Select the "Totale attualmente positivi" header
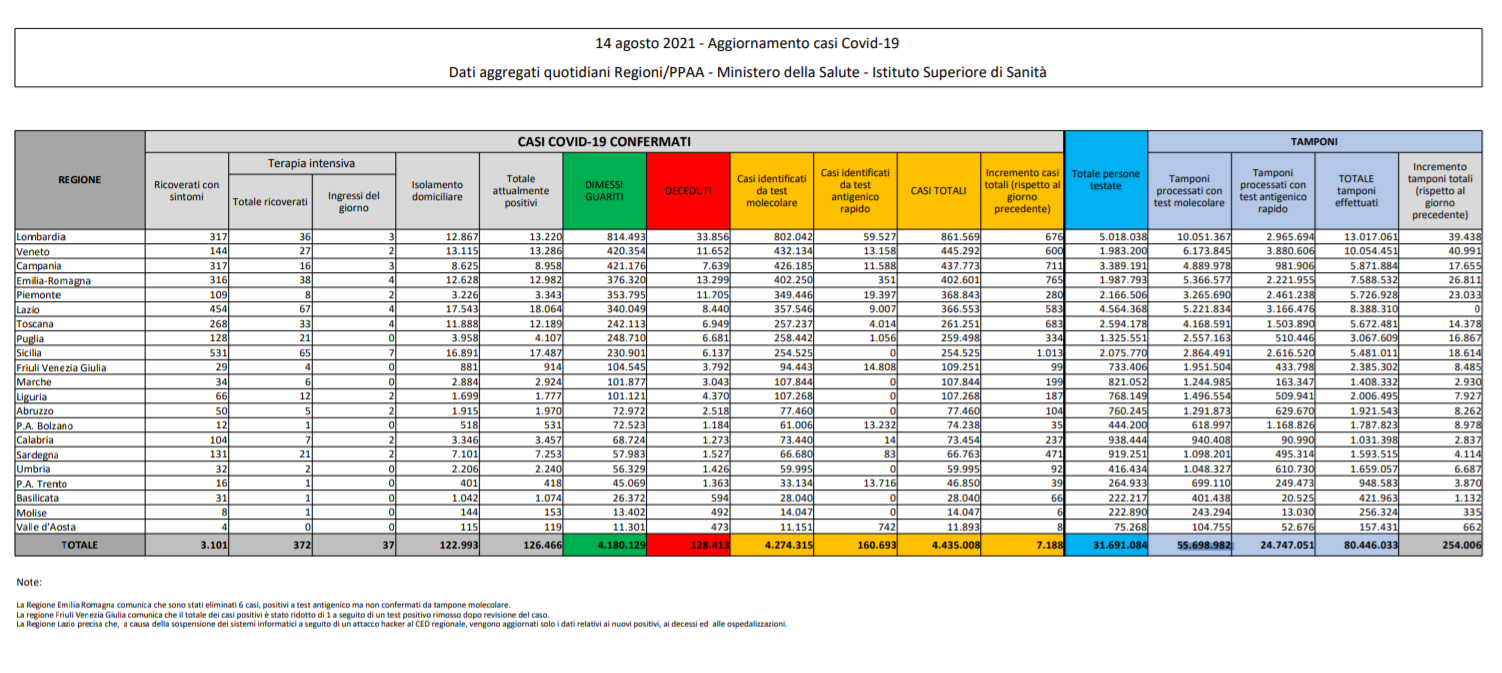Screen dimensions: 1502x673 [520, 191]
